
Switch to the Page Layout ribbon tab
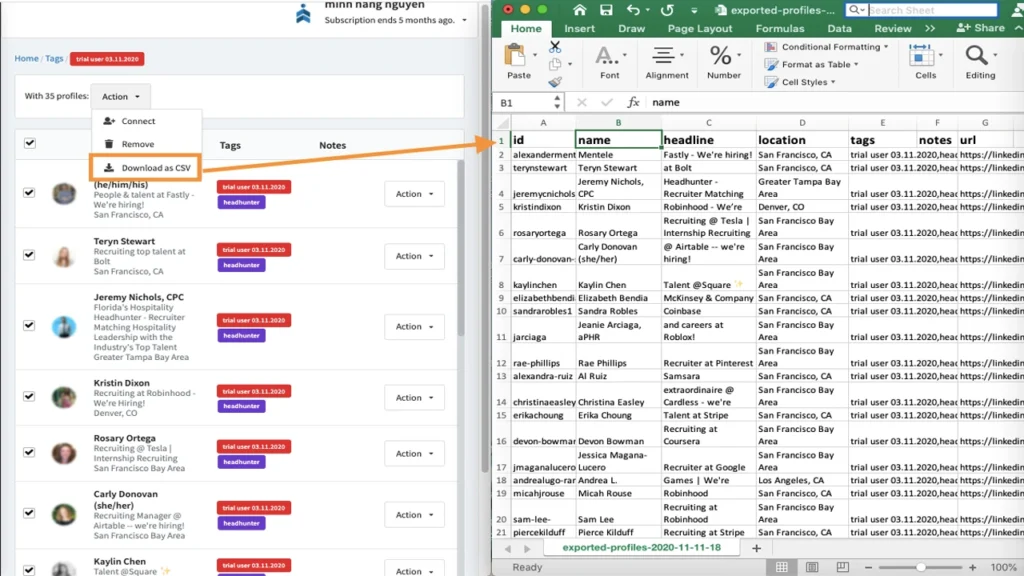[x=699, y=29]
